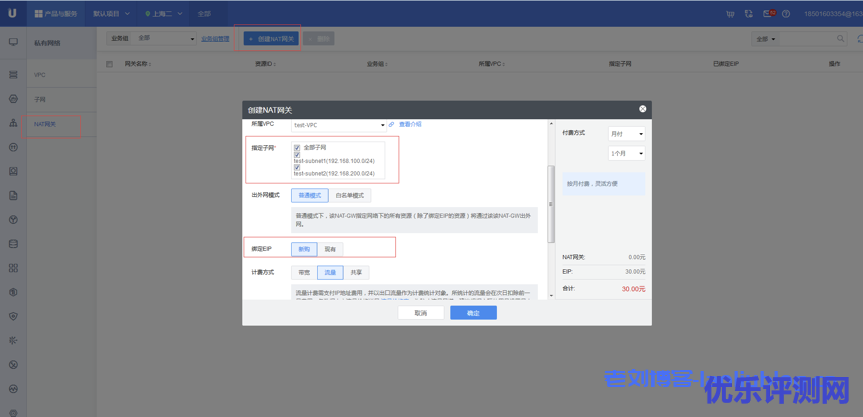Image resolution: width=863 pixels, height=417 pixels.
Task: Click the account 18501603354@163 name
Action: [833, 14]
